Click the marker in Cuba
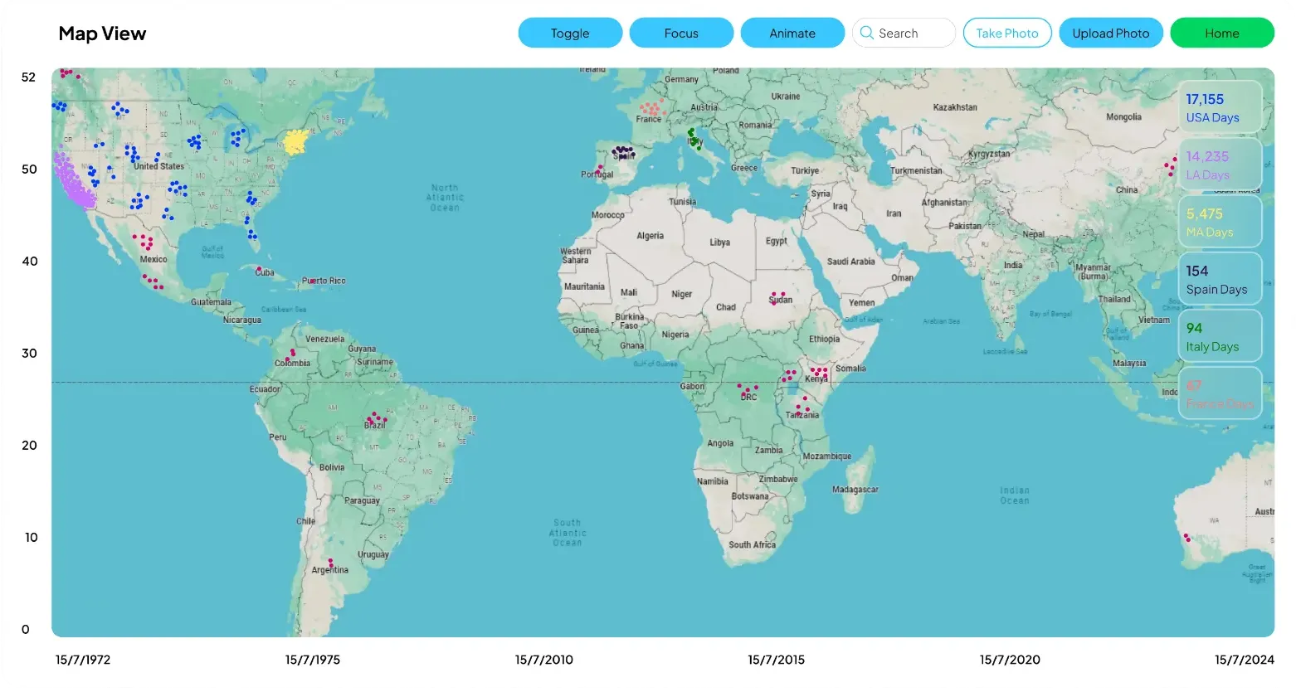This screenshot has width=1298, height=688. [x=259, y=269]
